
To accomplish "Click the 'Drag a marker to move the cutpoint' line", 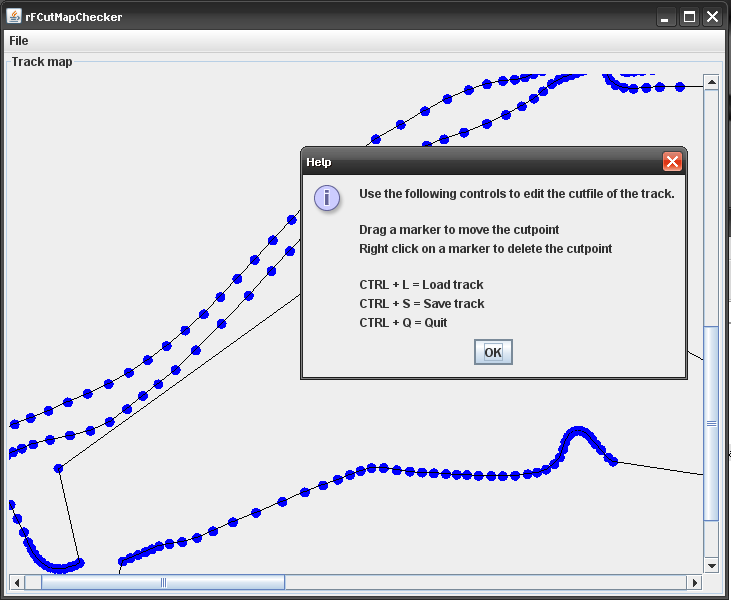I will coord(459,230).
